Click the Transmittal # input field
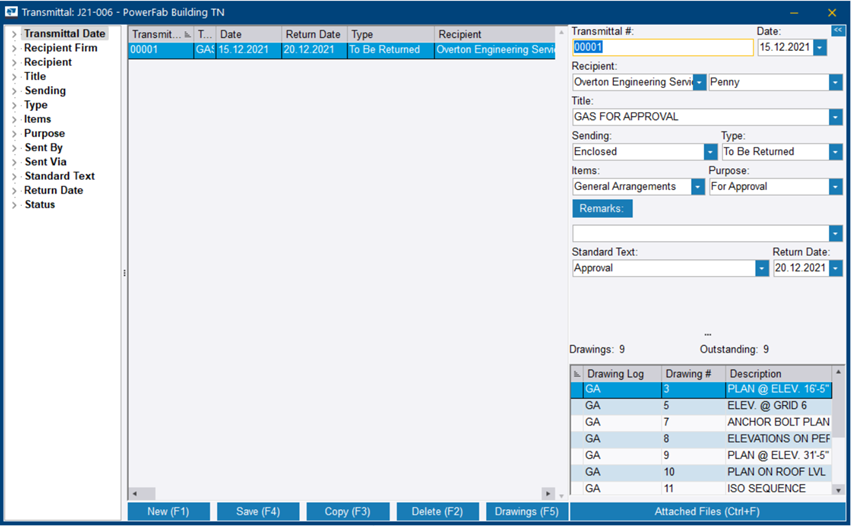This screenshot has width=851, height=526. click(x=662, y=48)
